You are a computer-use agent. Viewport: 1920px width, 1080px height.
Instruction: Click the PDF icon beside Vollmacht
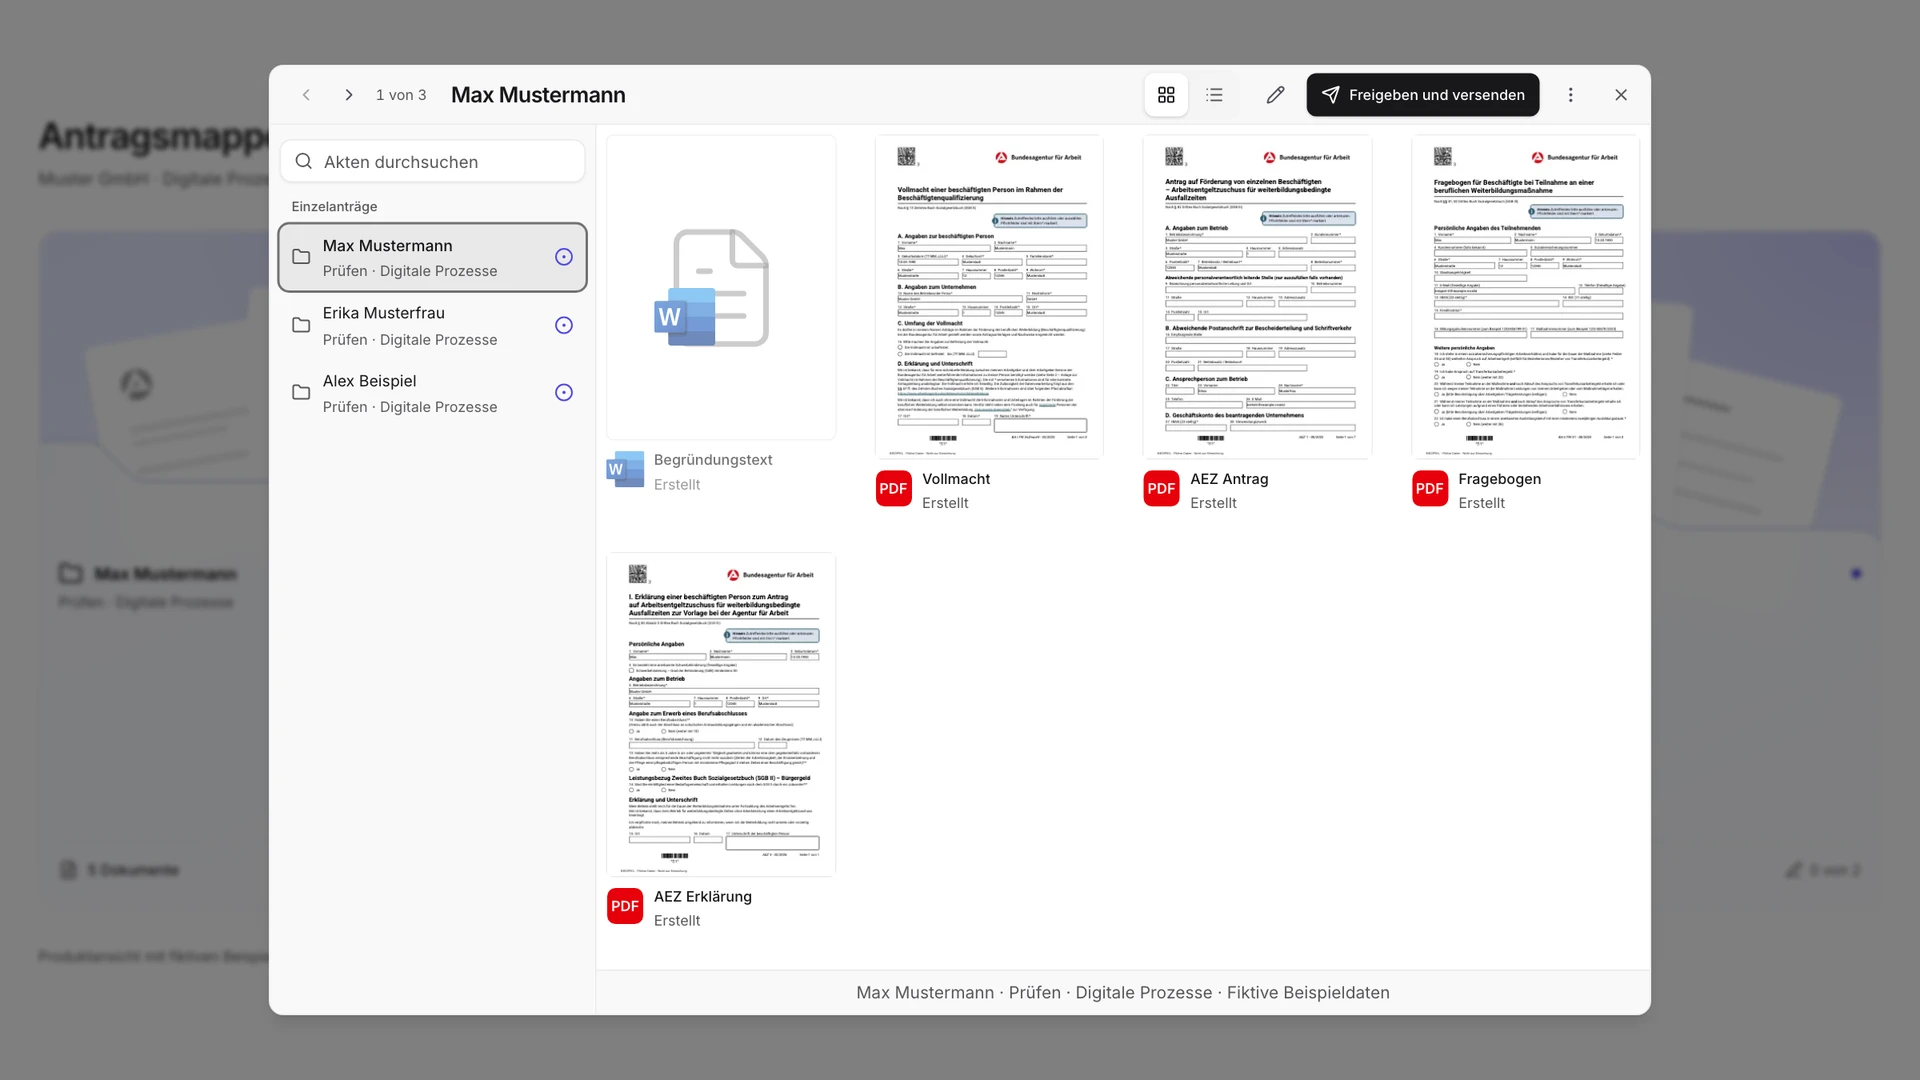tap(893, 489)
